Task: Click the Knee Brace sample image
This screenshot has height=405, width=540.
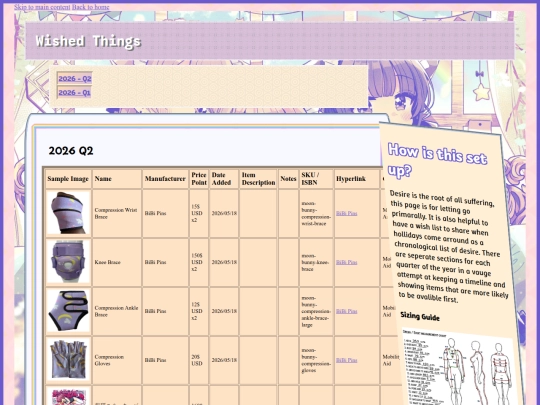Action: pos(68,262)
